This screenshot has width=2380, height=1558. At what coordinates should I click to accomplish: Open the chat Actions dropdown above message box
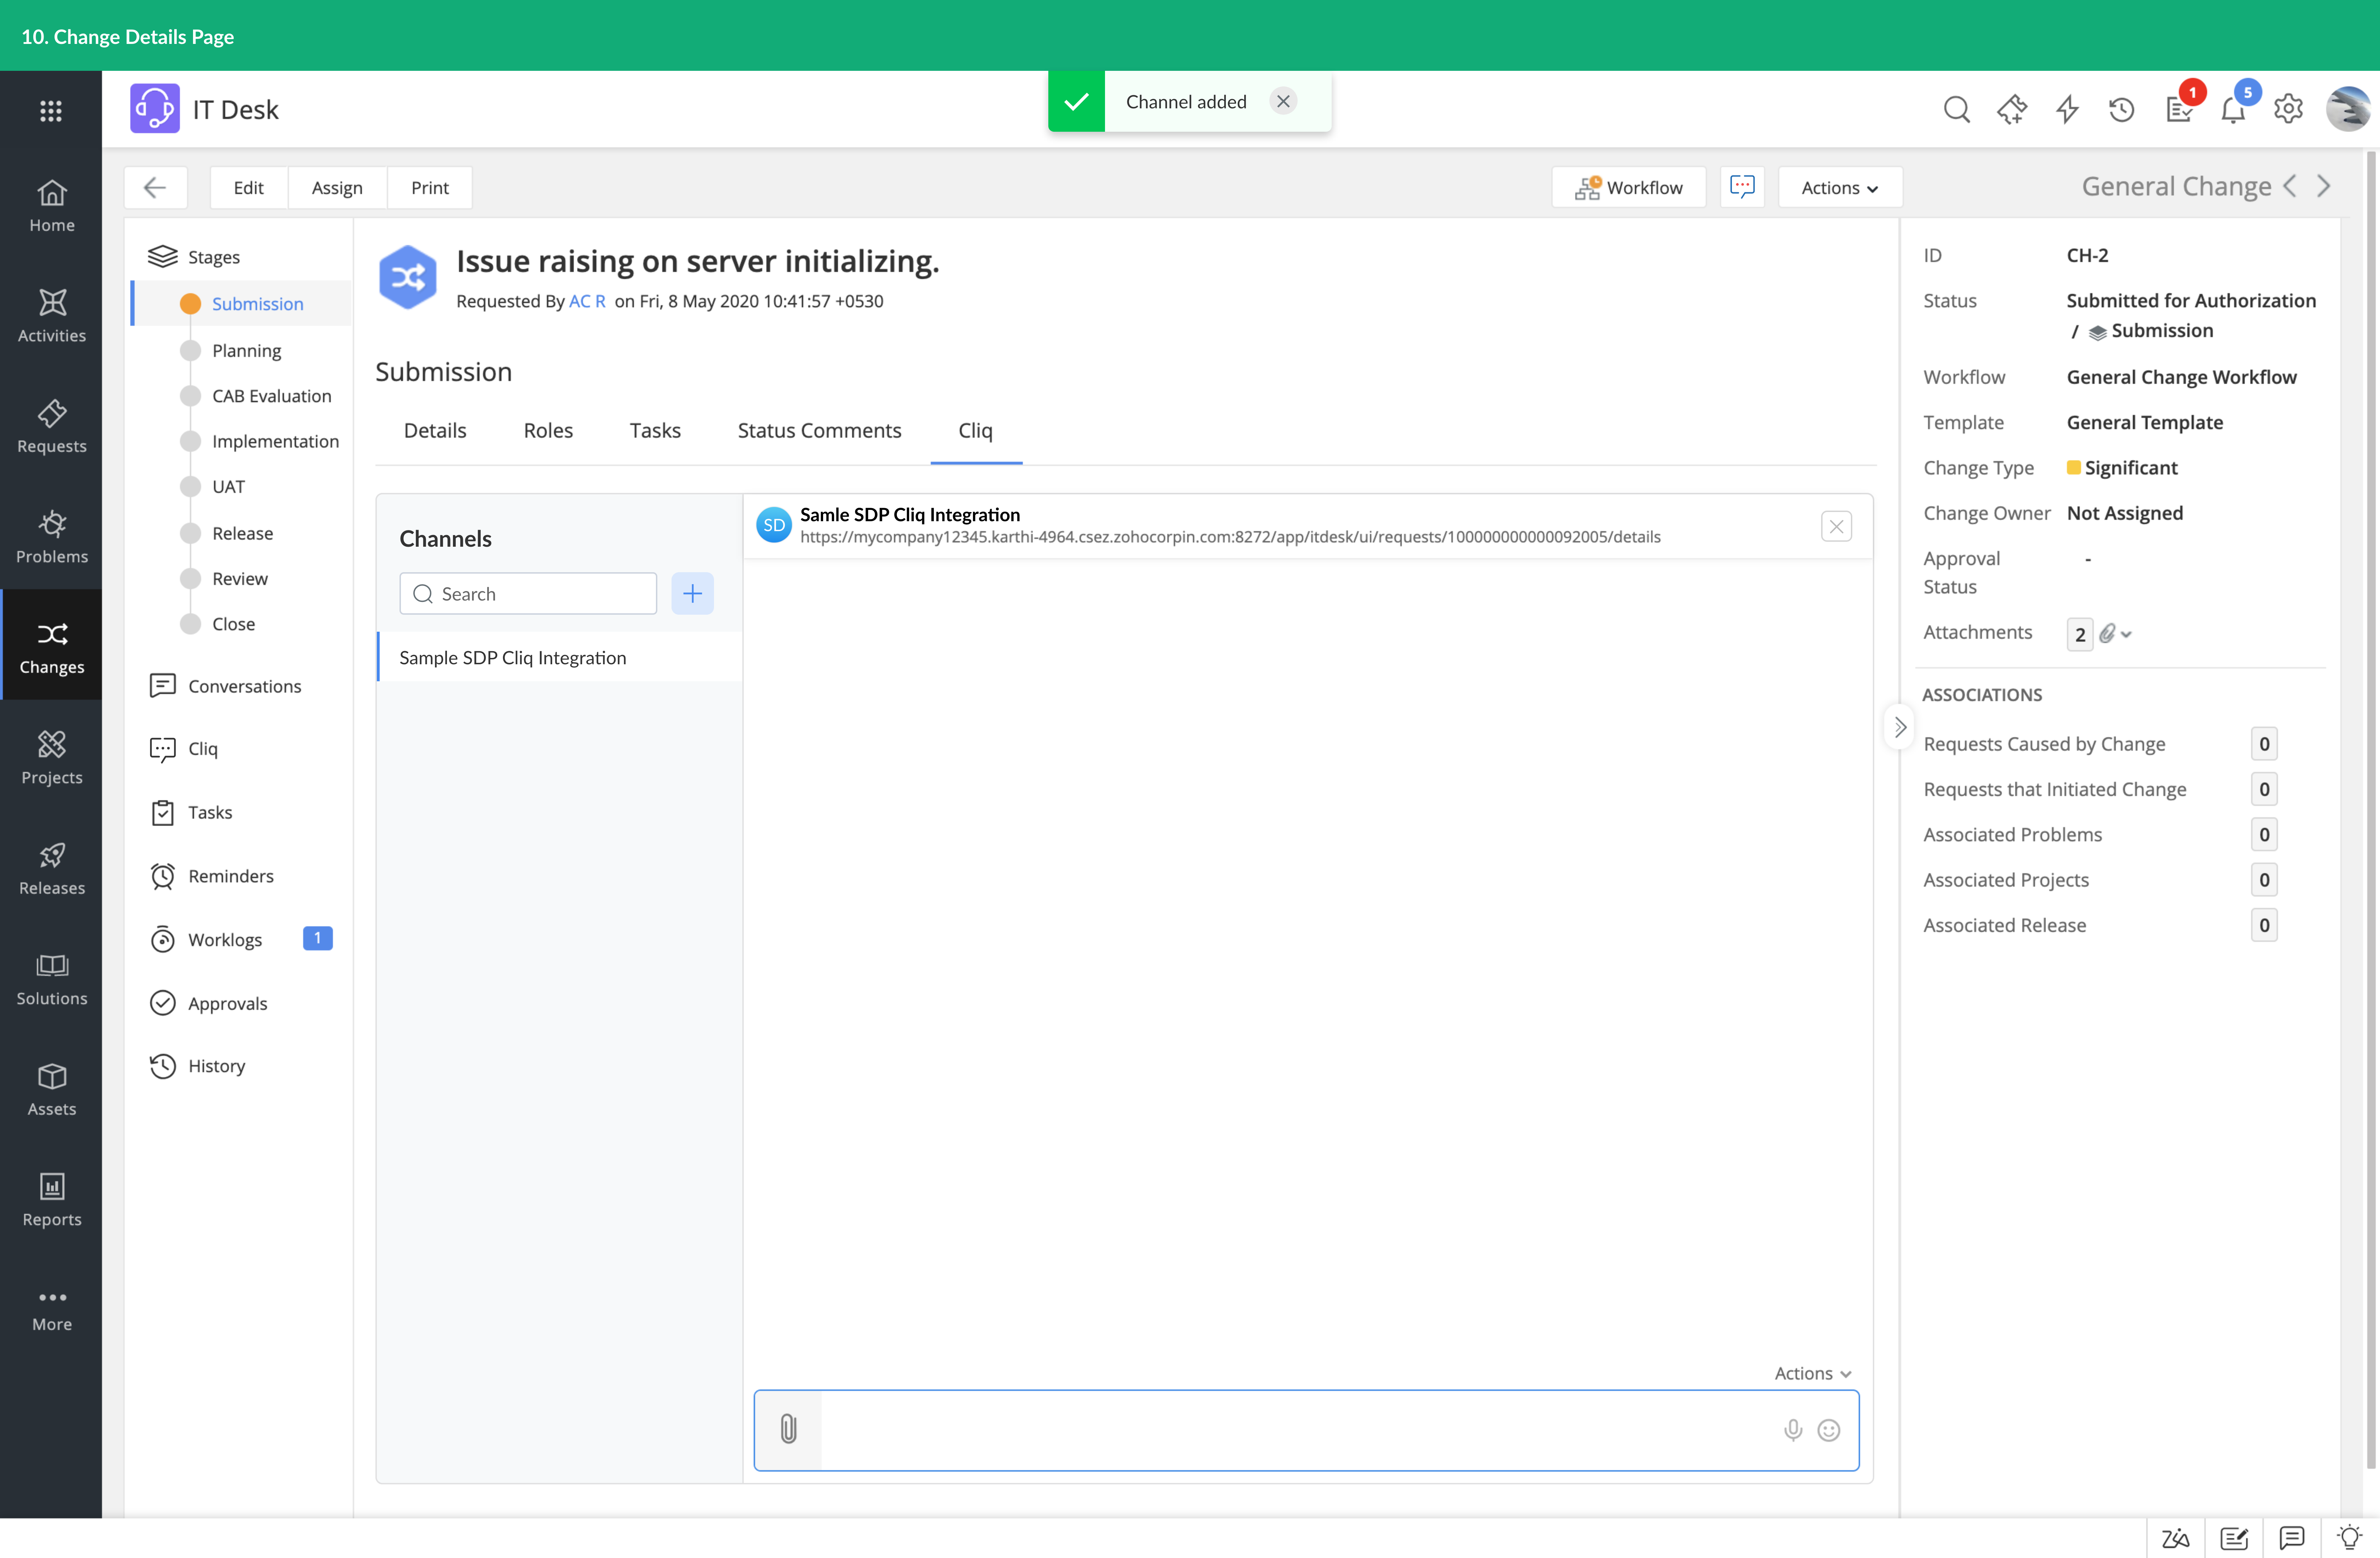[x=1813, y=1373]
